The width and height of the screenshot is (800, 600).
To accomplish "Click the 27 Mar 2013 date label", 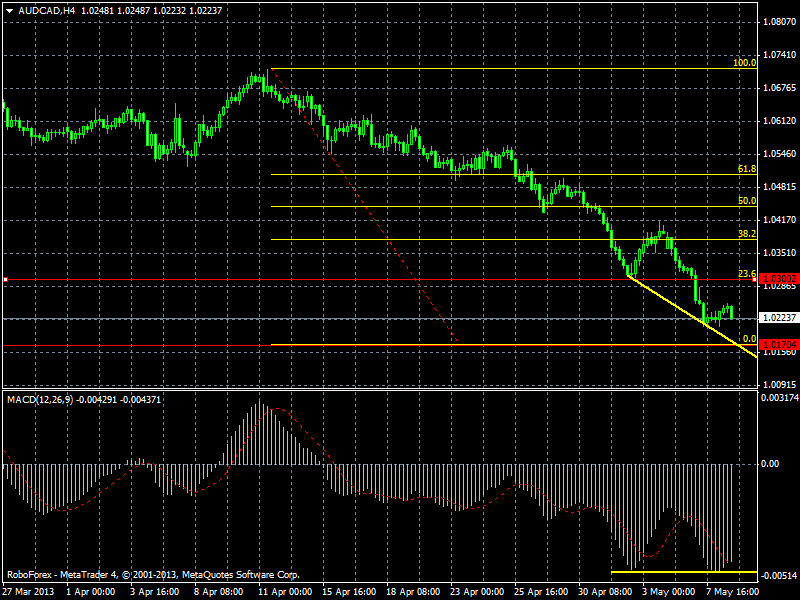I will pos(29,592).
